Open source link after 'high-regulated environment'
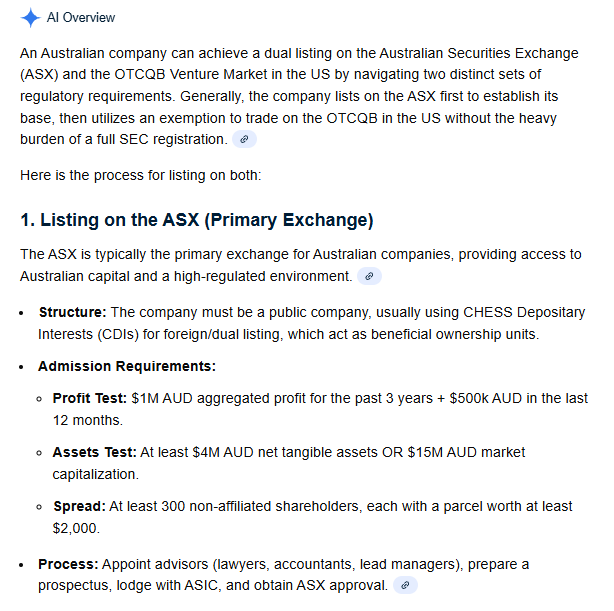Screen dimensions: 614x611 pyautogui.click(x=369, y=276)
